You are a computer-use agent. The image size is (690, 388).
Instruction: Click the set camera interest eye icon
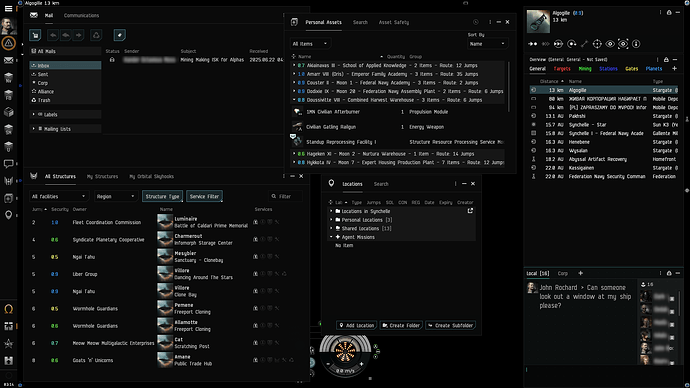point(623,44)
